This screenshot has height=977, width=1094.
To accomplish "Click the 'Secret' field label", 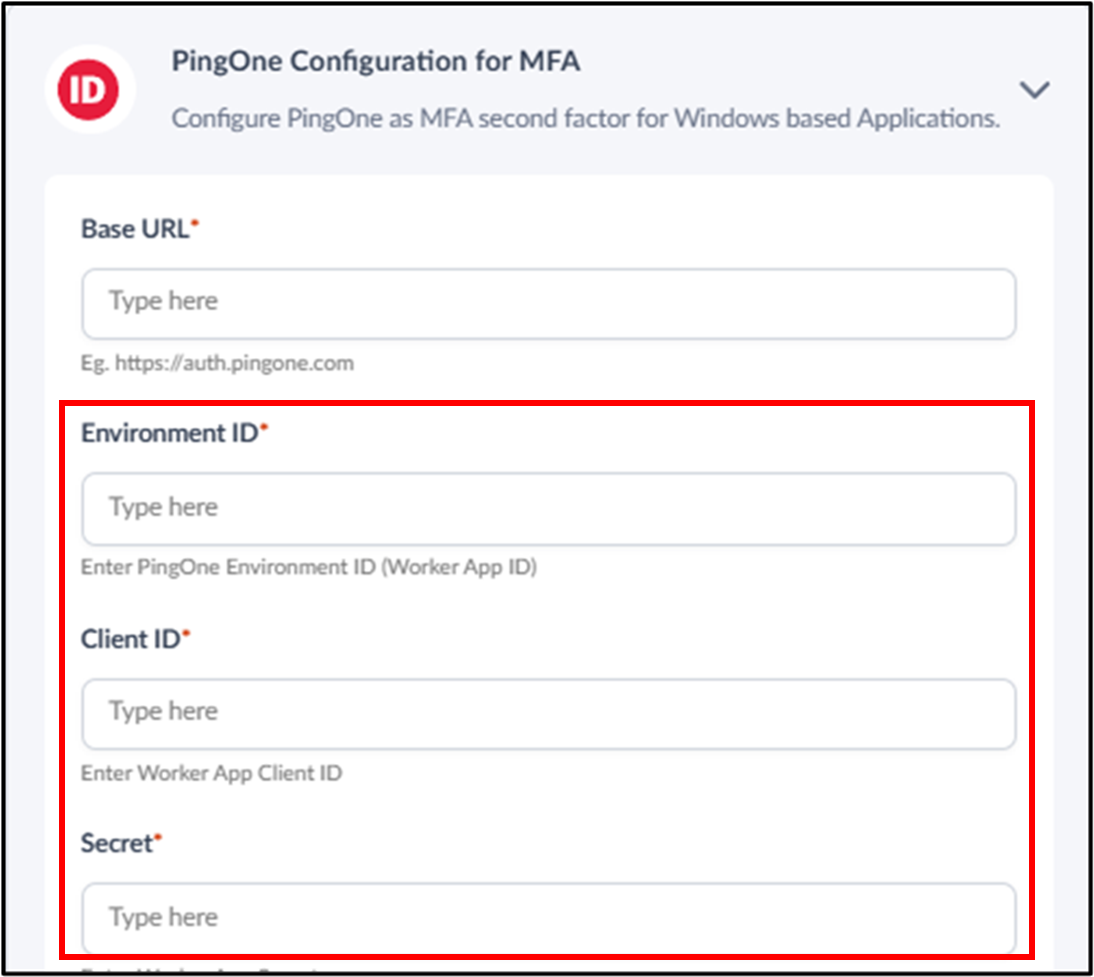I will click(x=117, y=843).
